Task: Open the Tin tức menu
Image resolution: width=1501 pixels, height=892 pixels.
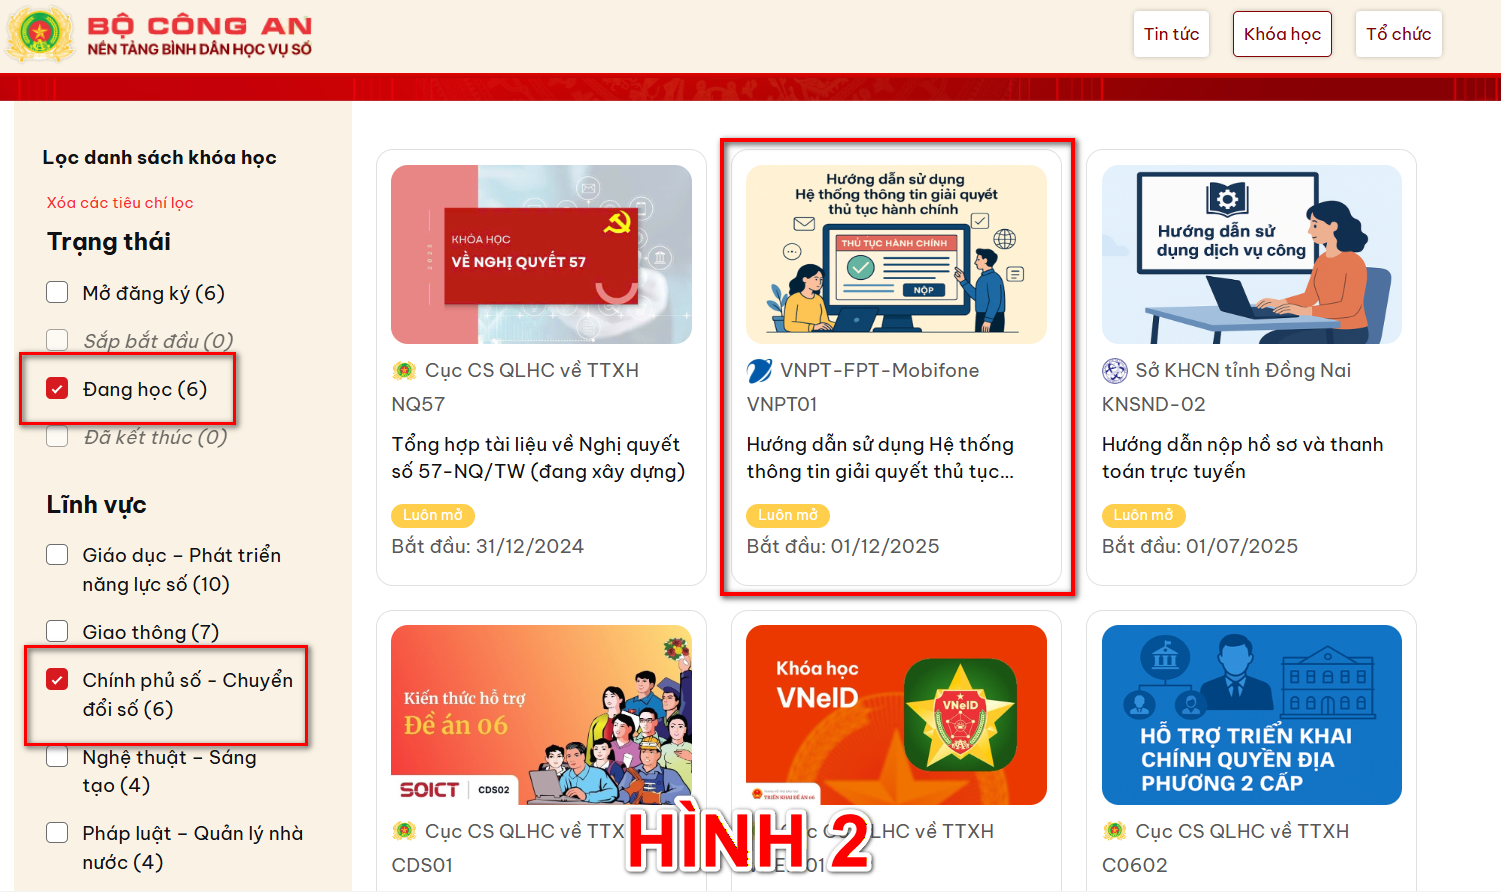Action: (x=1171, y=34)
